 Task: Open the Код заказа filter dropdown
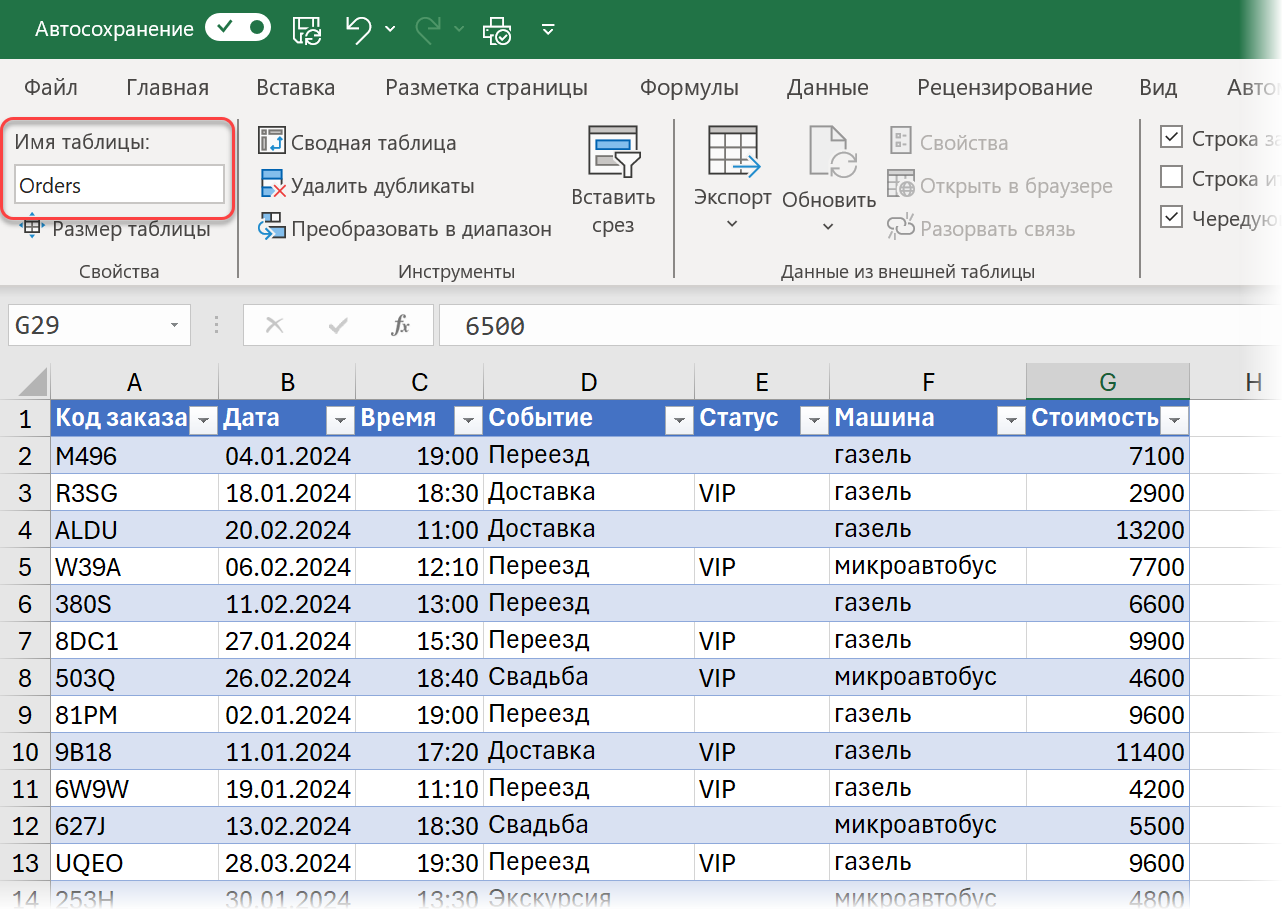tap(203, 421)
